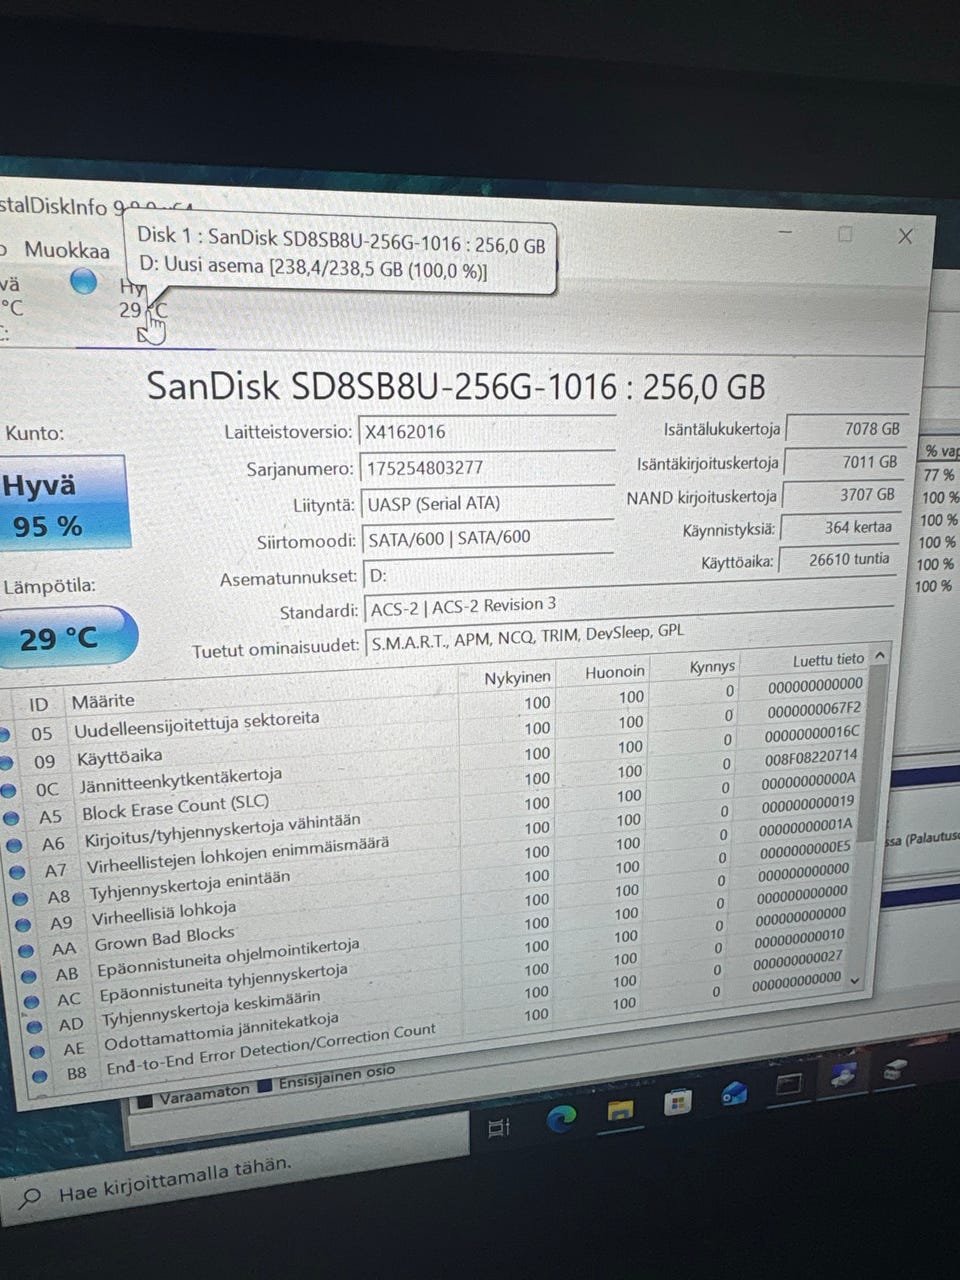Click the status circle for row AD
The width and height of the screenshot is (960, 1280).
pyautogui.click(x=35, y=1027)
